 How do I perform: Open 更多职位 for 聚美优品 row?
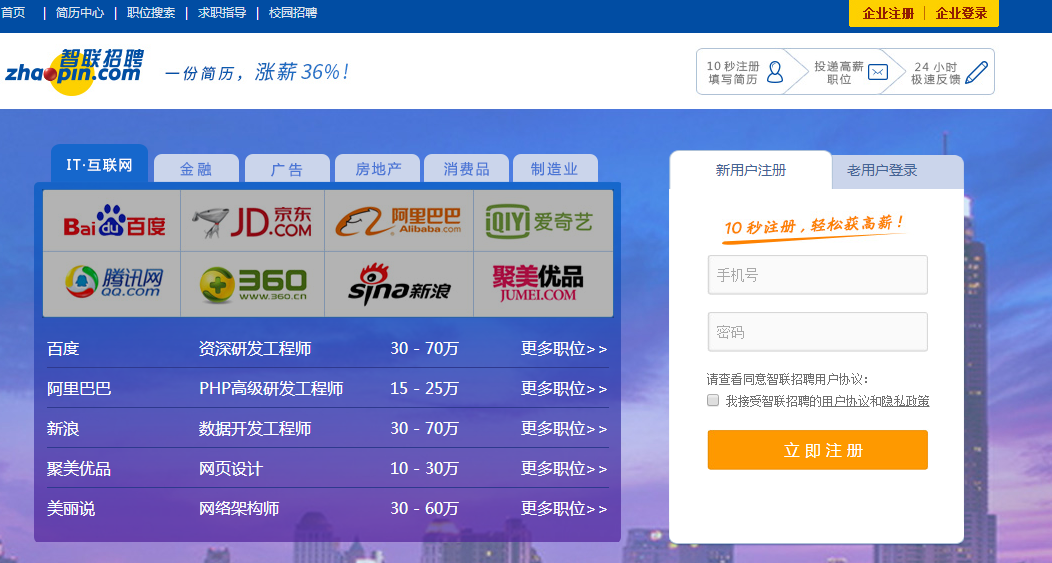pos(564,468)
